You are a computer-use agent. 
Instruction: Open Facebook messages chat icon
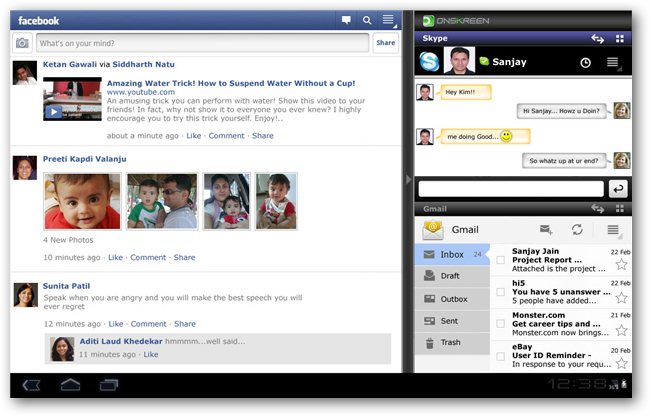[346, 20]
